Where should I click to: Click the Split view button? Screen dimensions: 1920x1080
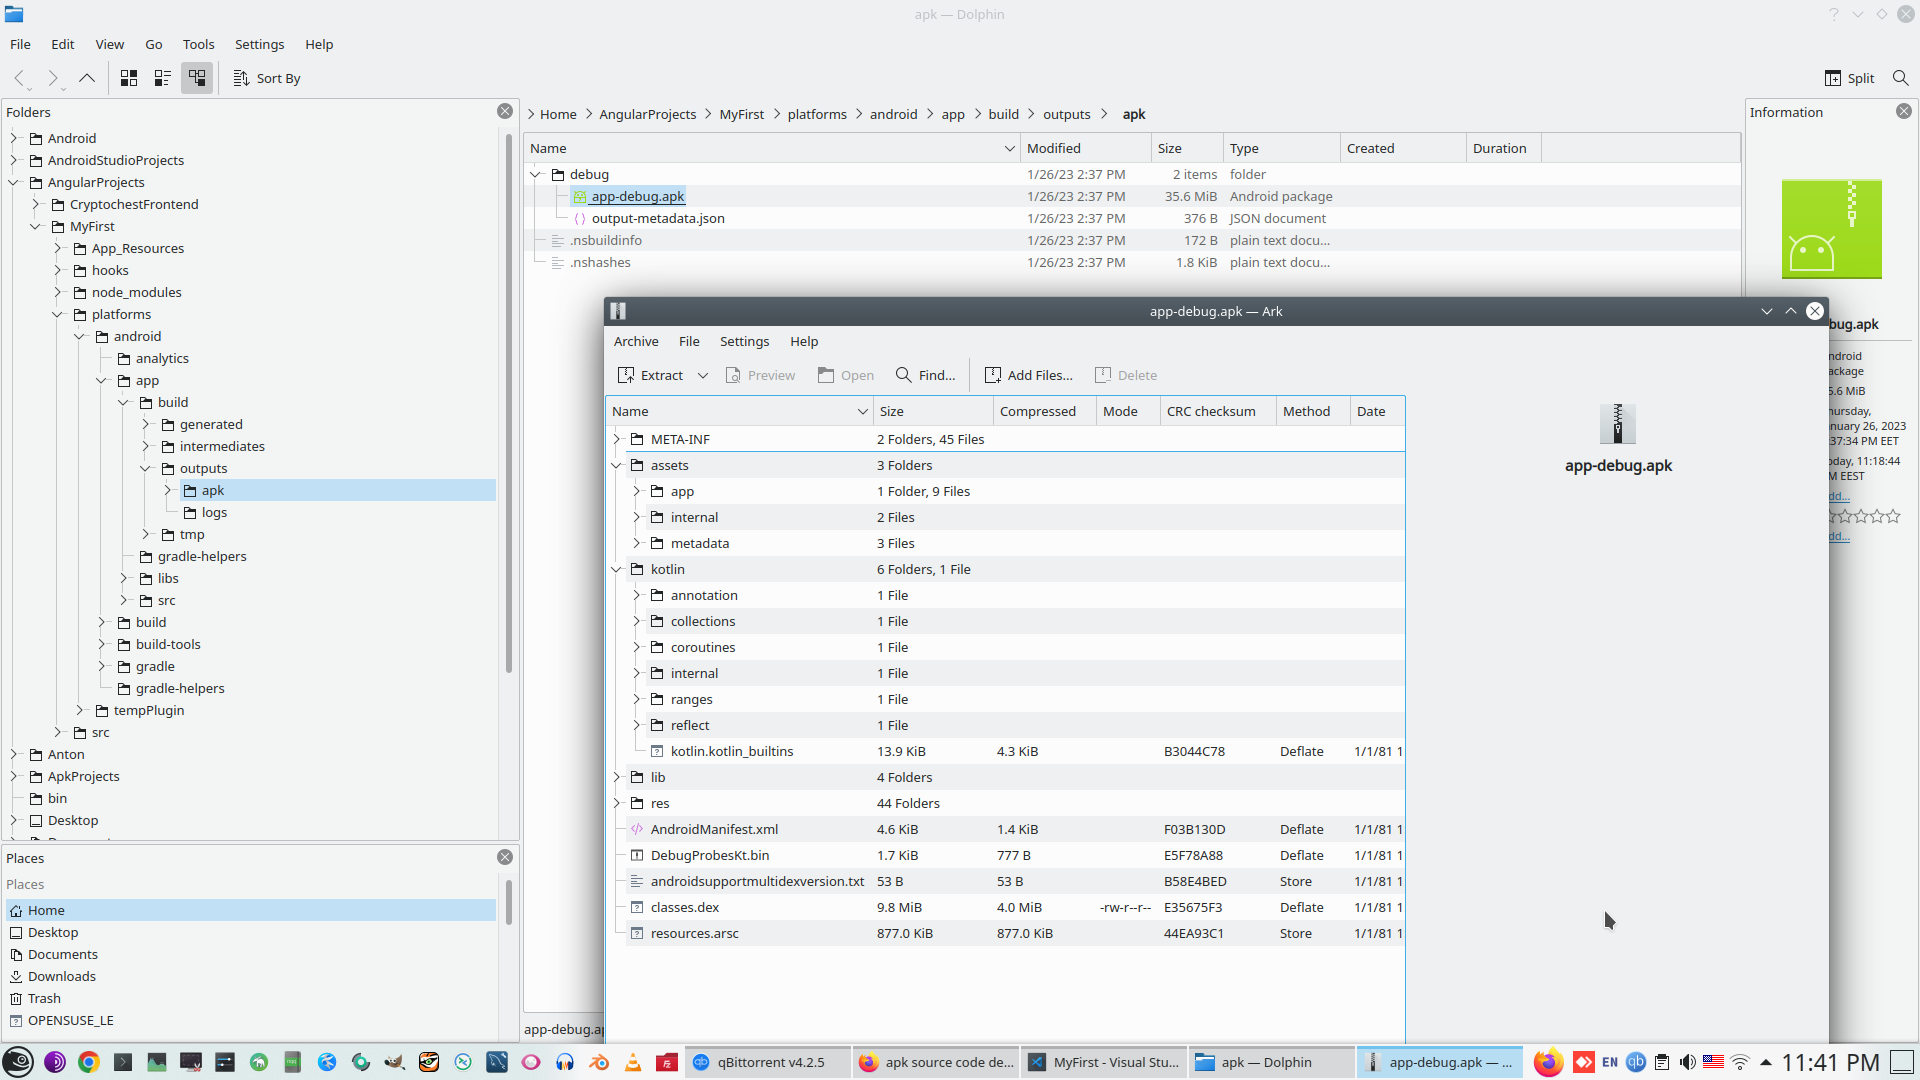pyautogui.click(x=1849, y=78)
